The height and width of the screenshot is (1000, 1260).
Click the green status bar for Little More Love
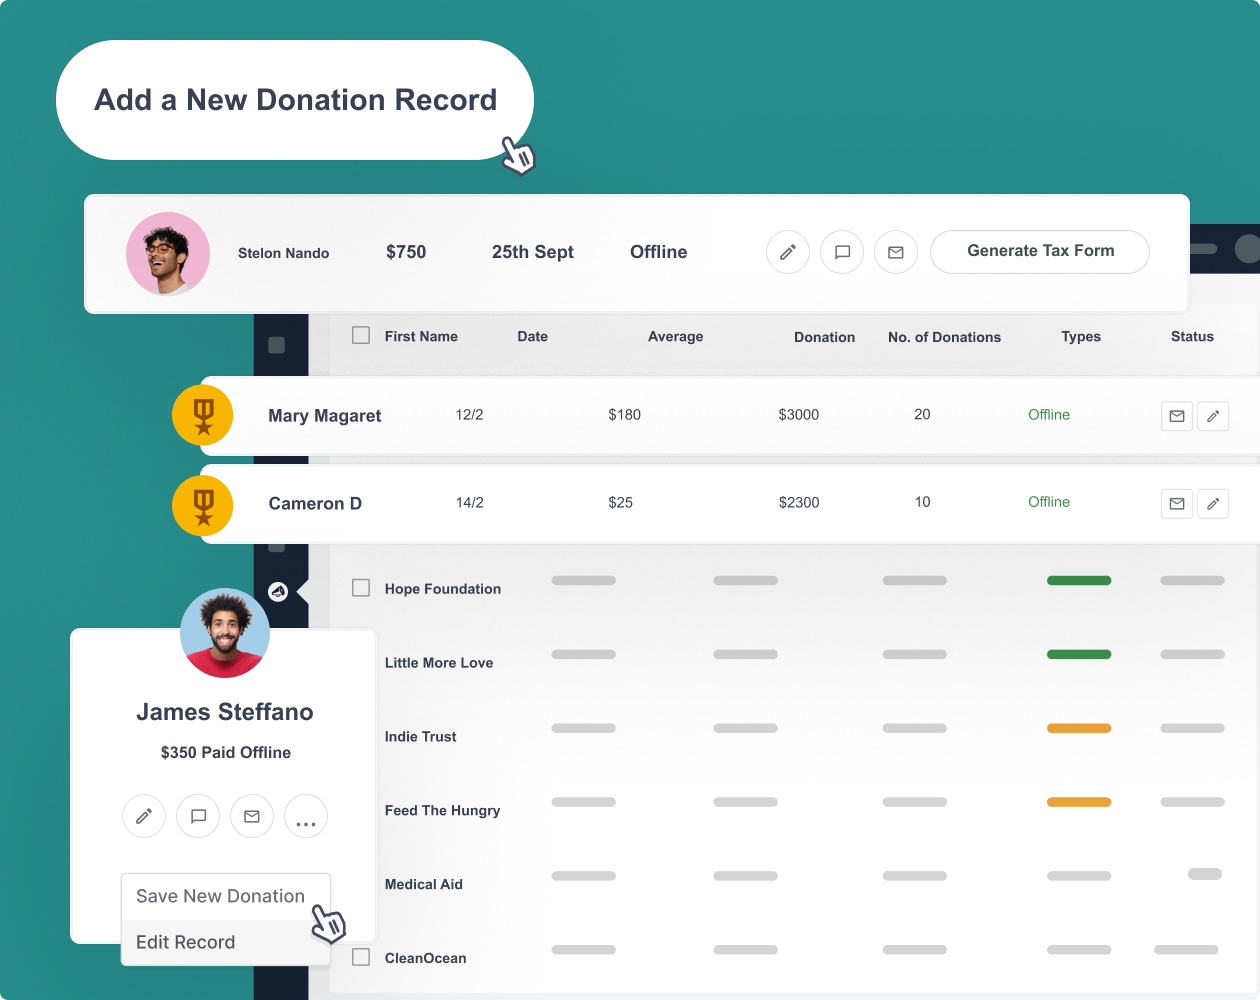pos(1078,654)
